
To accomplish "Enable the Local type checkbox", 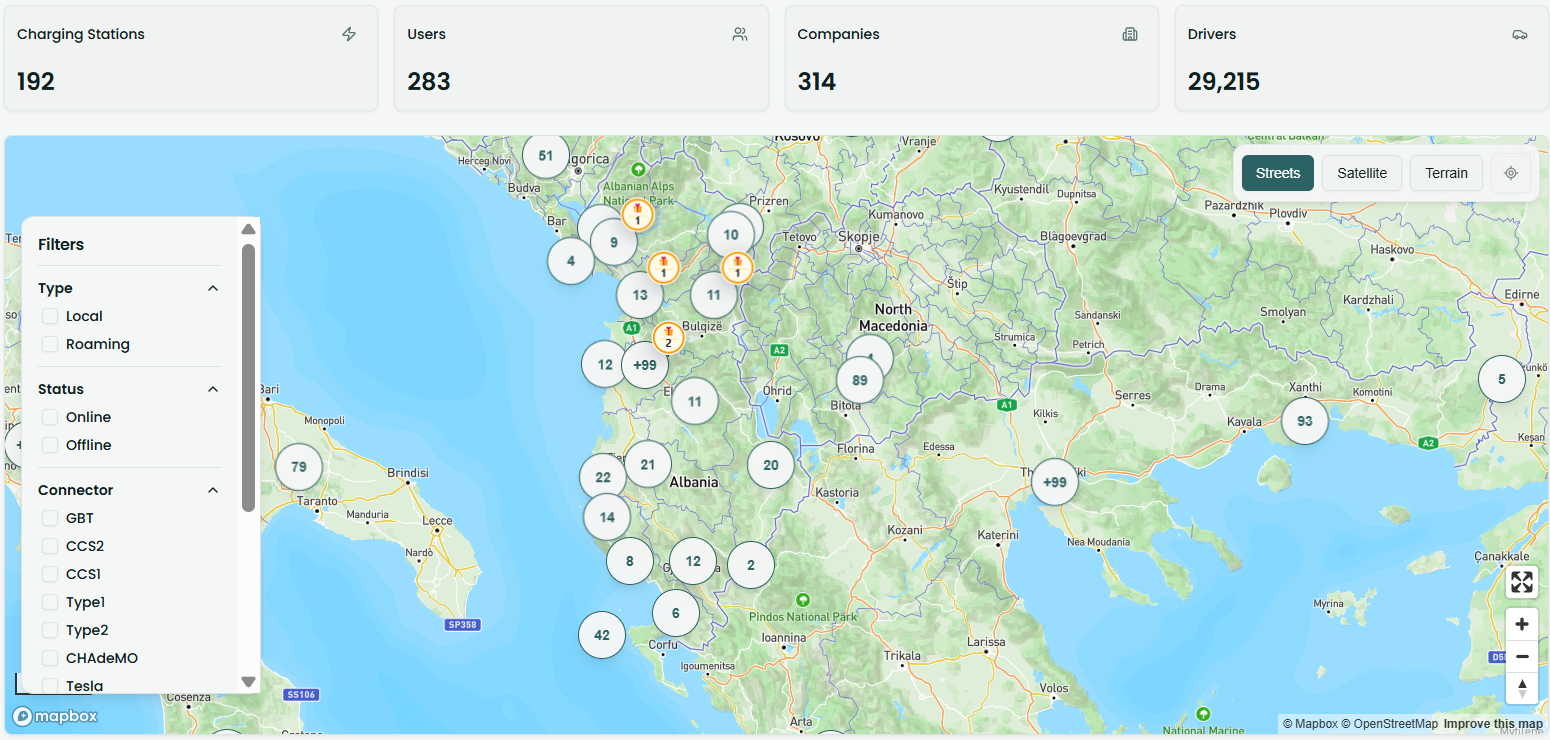I will point(50,316).
